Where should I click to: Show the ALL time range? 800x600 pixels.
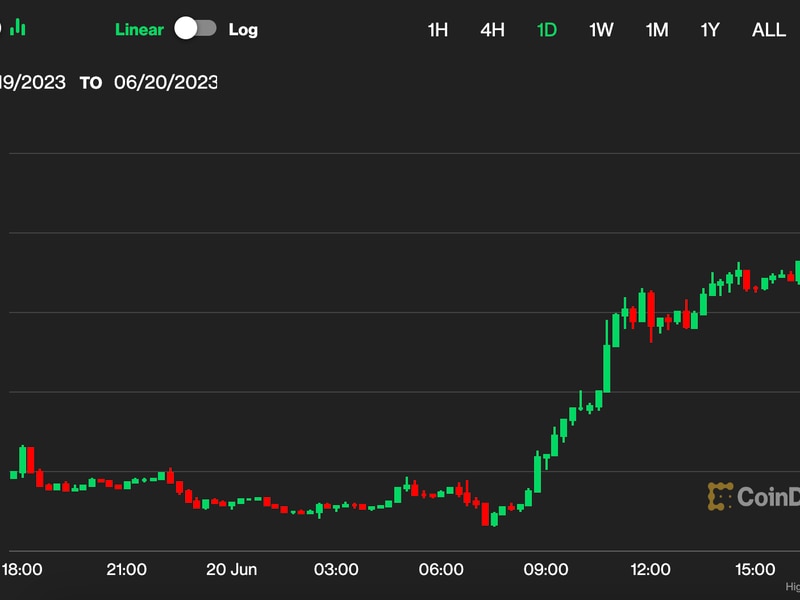[769, 30]
